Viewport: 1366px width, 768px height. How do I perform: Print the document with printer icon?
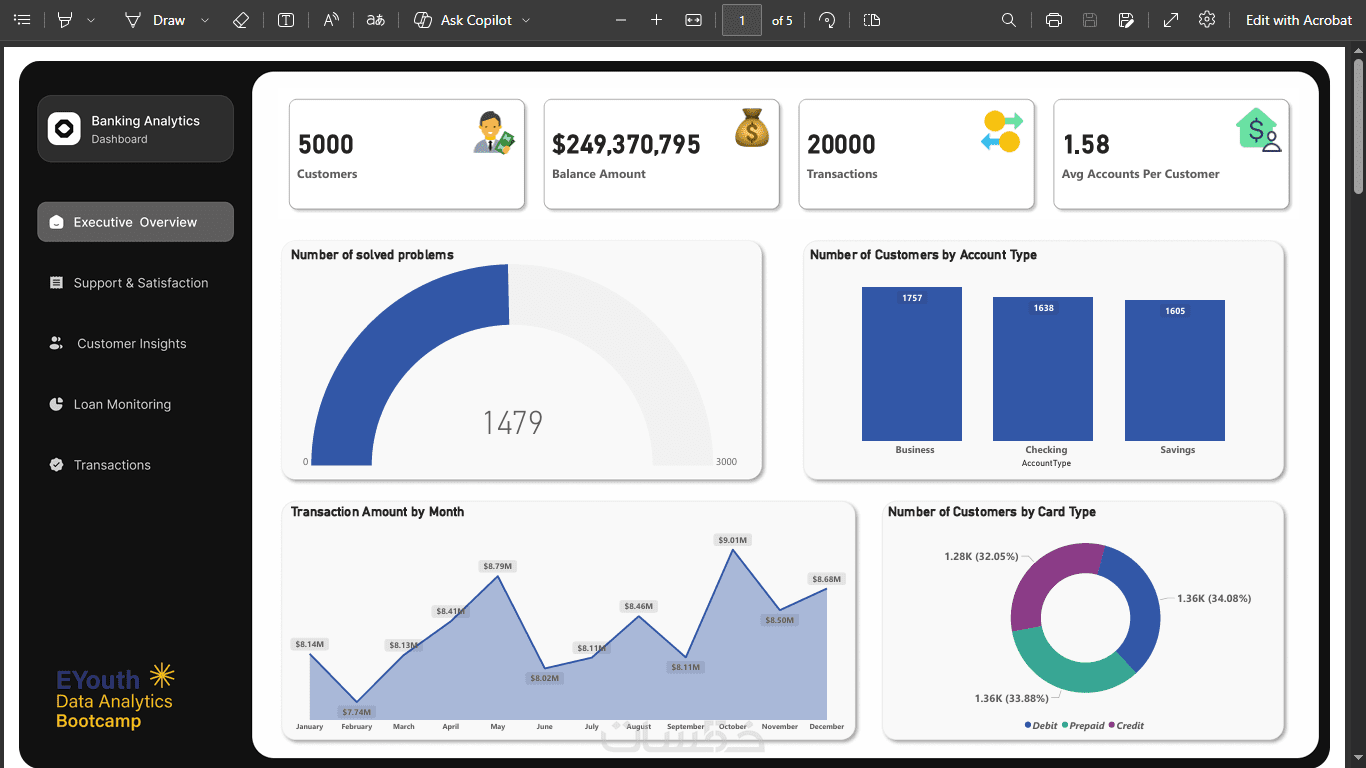[1053, 20]
